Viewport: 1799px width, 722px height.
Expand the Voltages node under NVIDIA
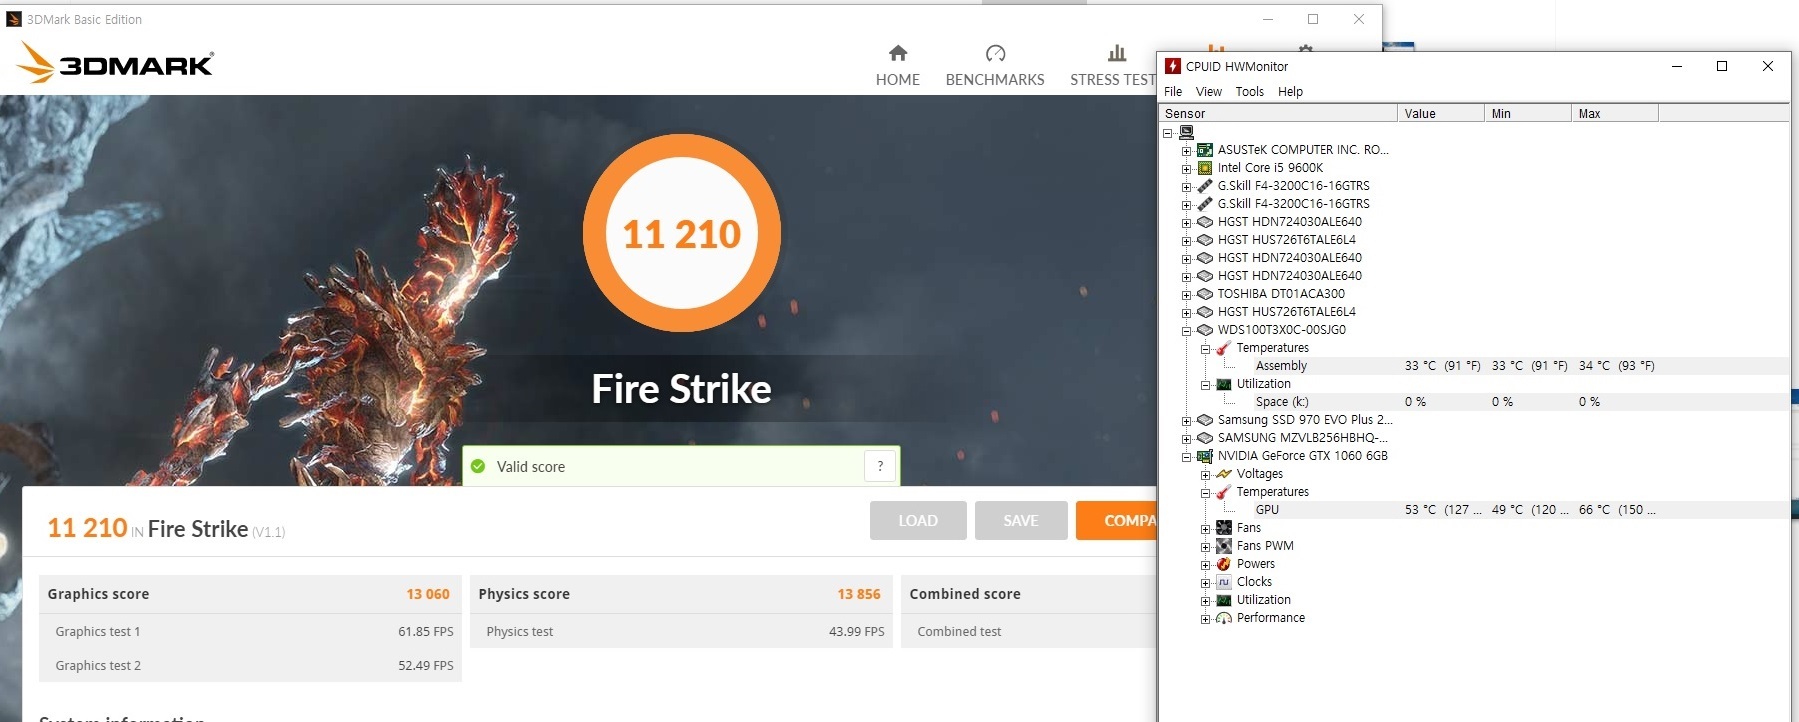pyautogui.click(x=1206, y=475)
